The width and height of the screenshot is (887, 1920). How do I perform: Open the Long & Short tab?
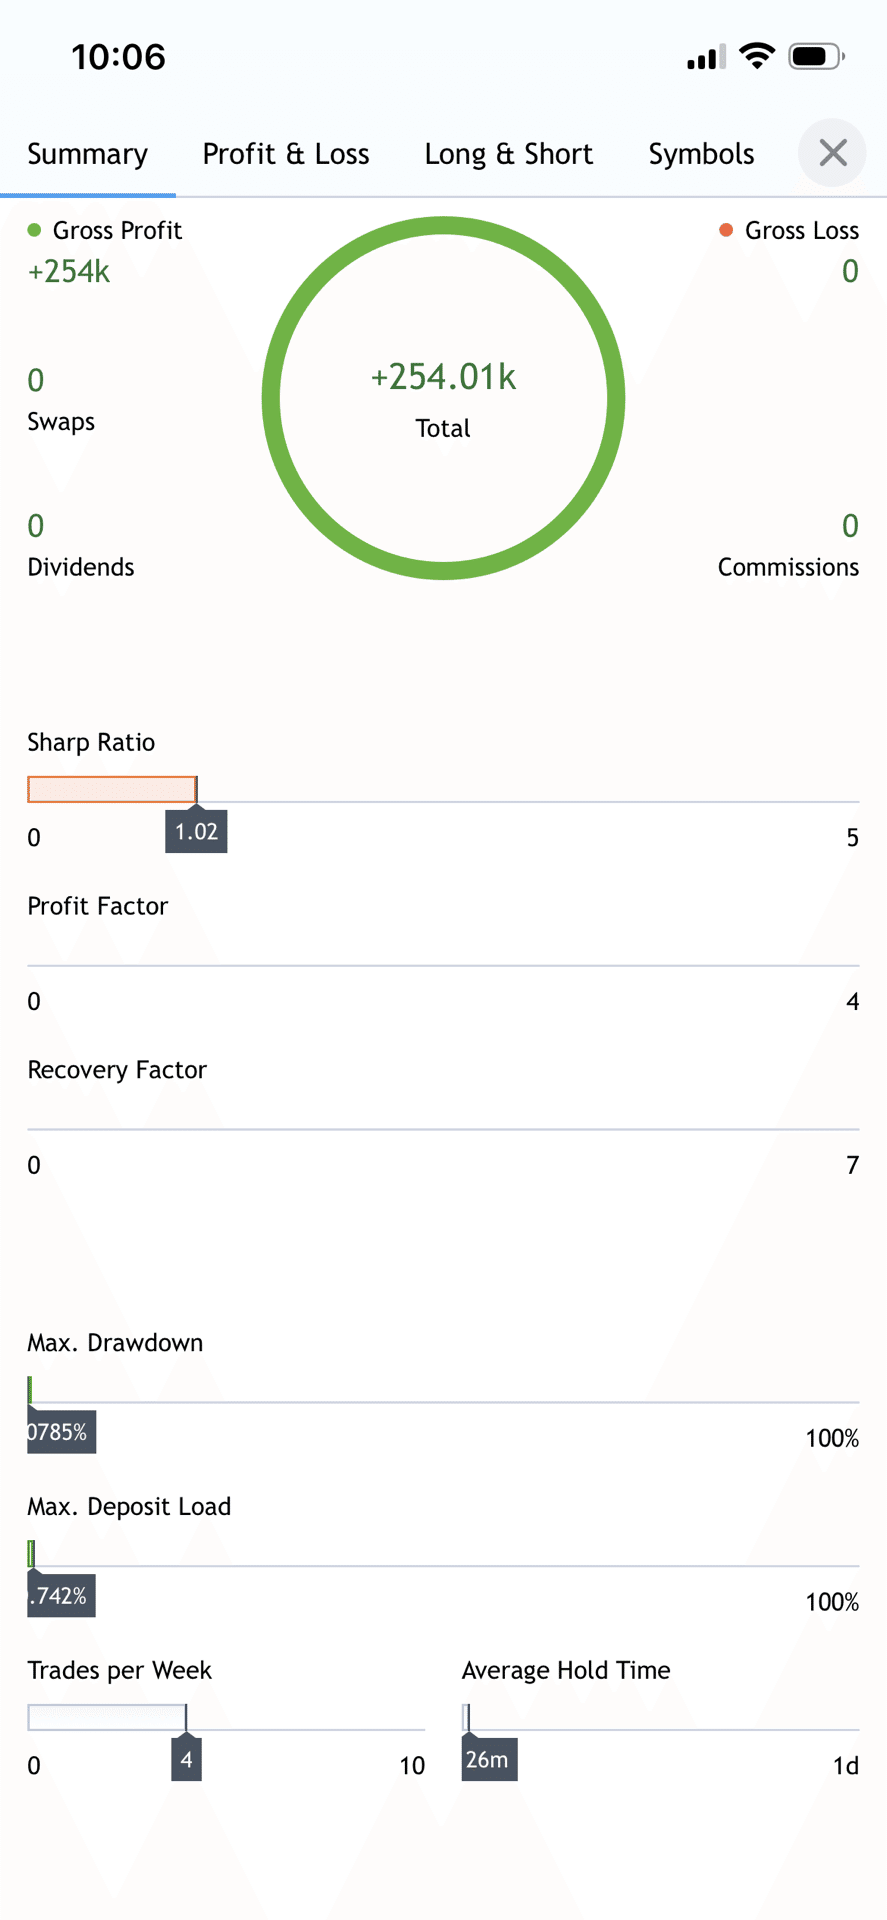508,154
